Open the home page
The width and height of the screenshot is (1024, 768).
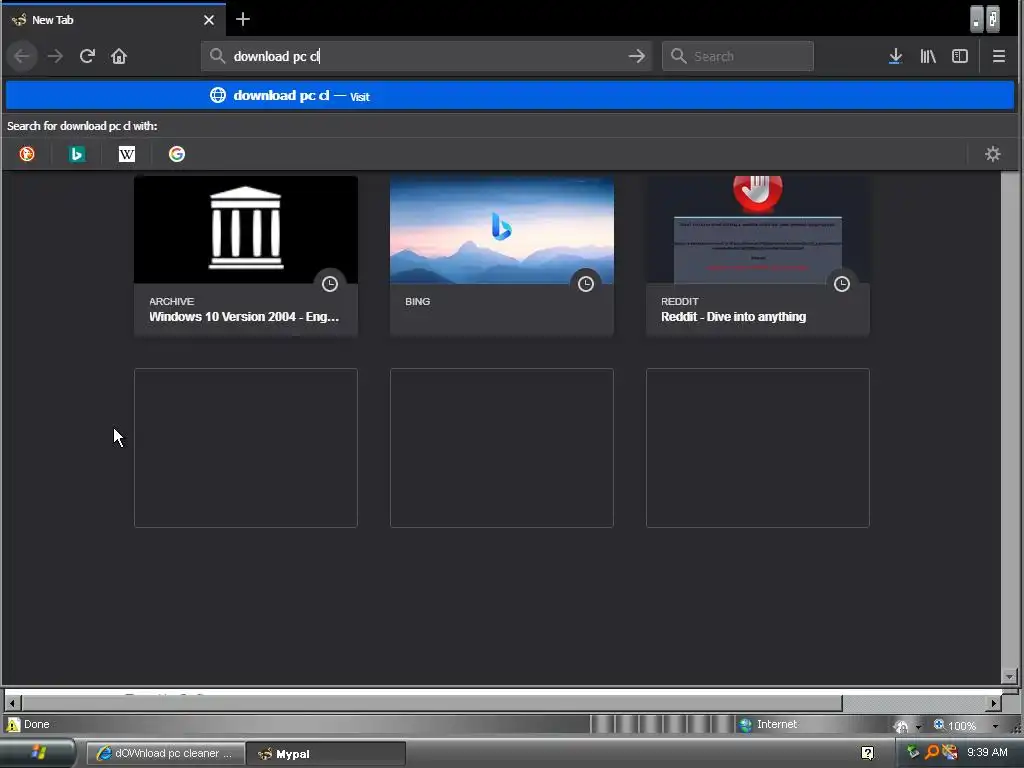[118, 56]
